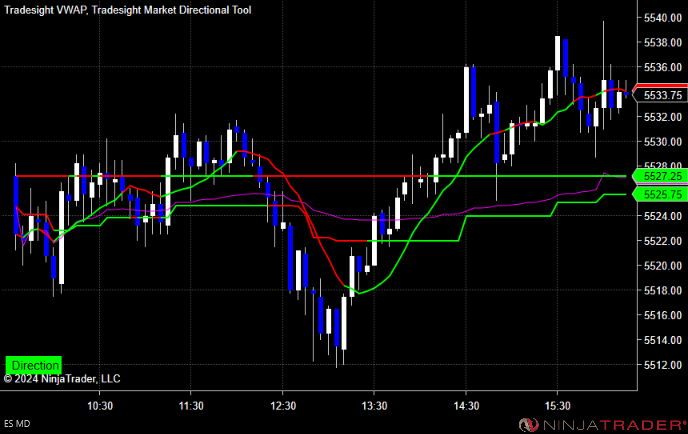Click the 14:30 time axis label
The image size is (688, 434).
pyautogui.click(x=466, y=405)
